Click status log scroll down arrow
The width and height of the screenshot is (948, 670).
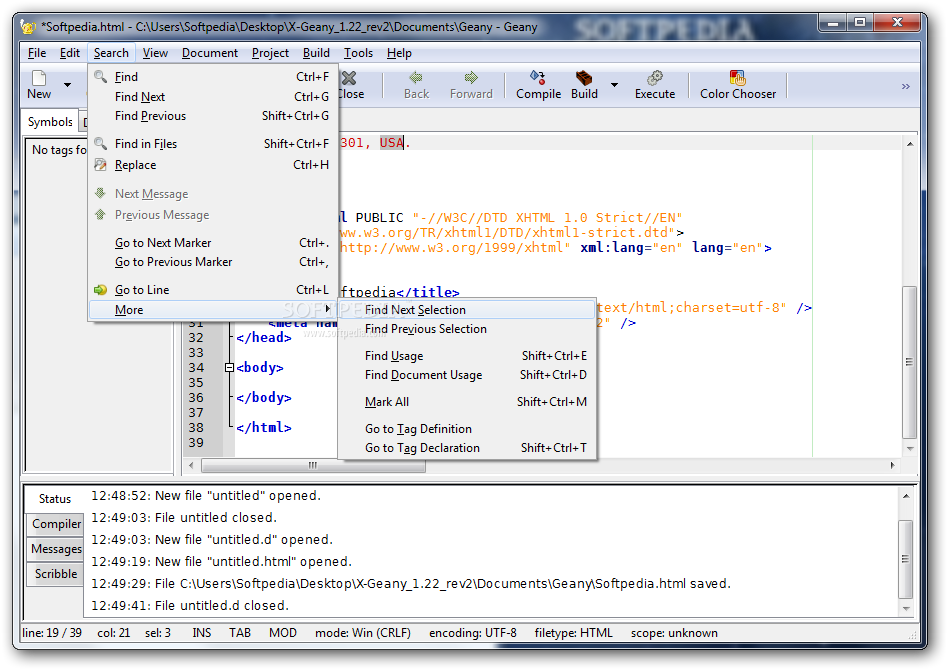[x=905, y=609]
